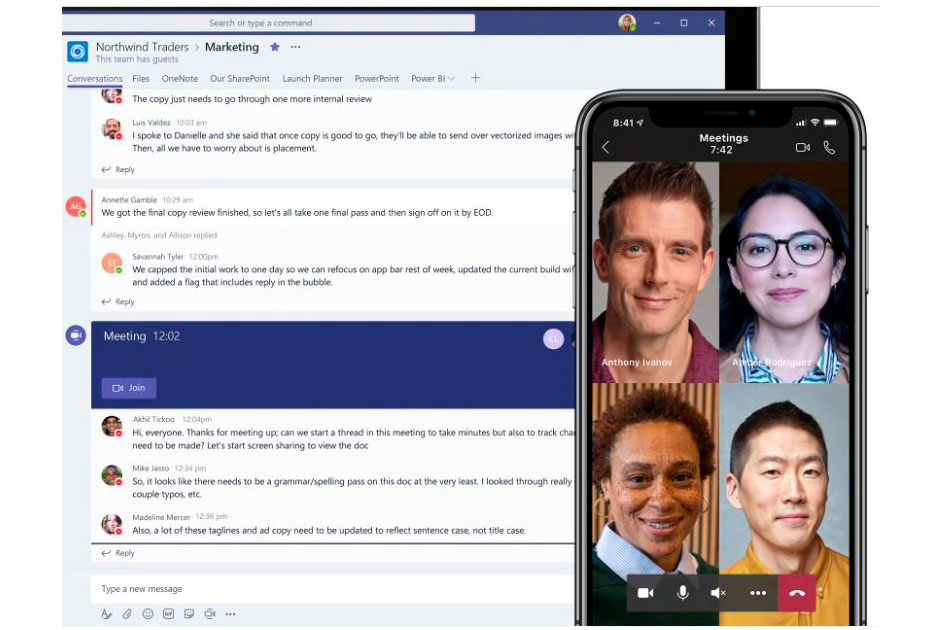
Task: Open Annette Gamble's AG avatar
Action: [x=76, y=206]
